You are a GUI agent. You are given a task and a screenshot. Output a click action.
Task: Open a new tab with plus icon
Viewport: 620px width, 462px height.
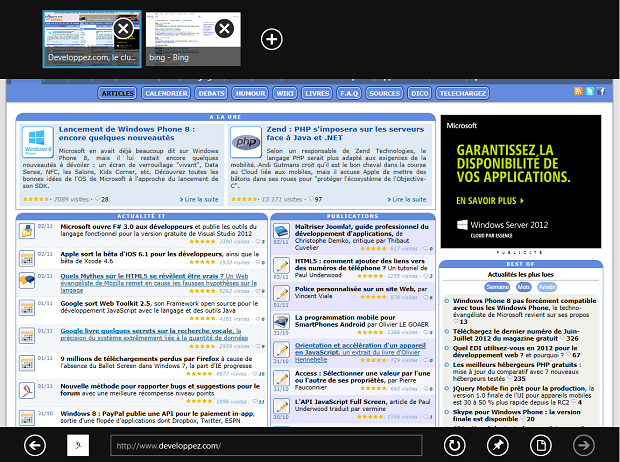(272, 39)
